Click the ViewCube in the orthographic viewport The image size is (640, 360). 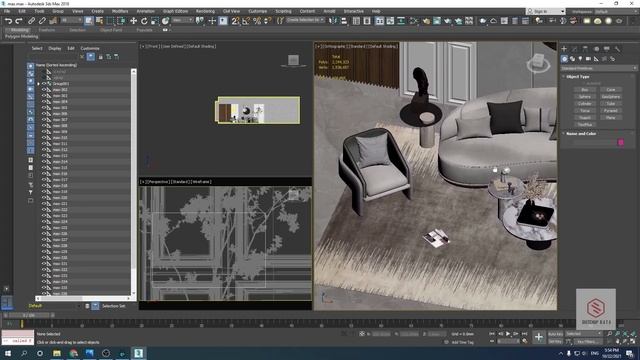tap(538, 63)
